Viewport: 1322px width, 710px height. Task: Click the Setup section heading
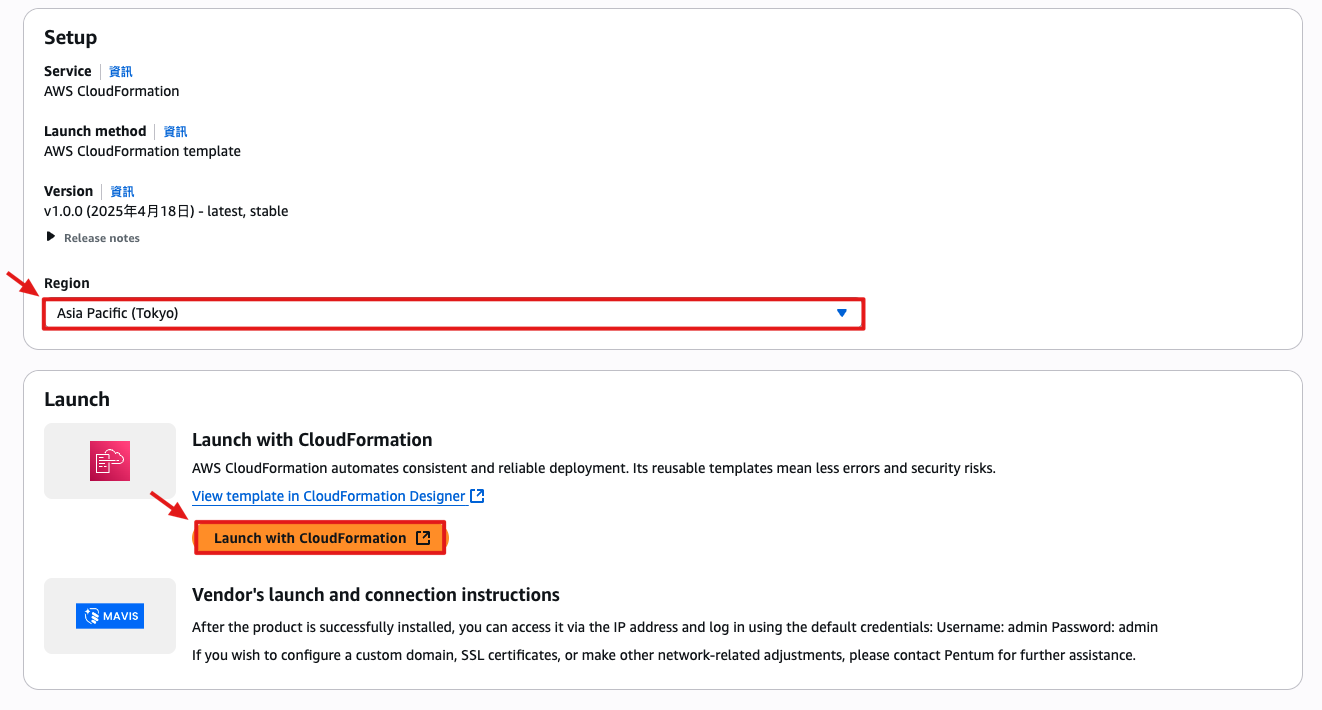(x=70, y=38)
